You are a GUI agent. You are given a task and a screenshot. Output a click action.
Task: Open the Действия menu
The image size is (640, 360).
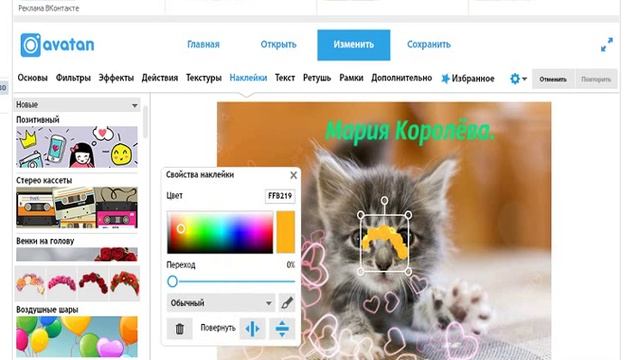(160, 78)
